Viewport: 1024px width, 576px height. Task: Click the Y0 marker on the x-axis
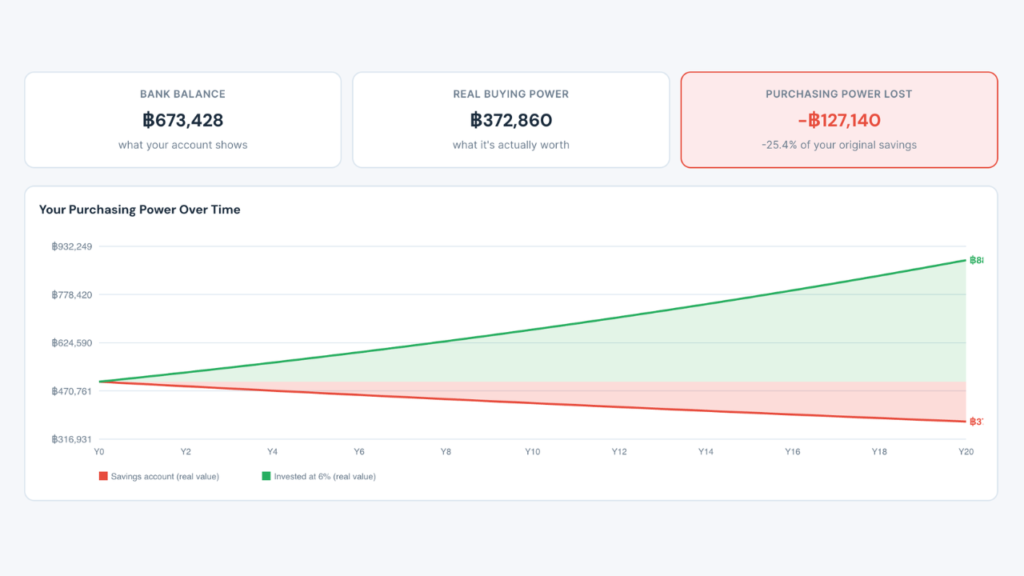pyautogui.click(x=99, y=452)
